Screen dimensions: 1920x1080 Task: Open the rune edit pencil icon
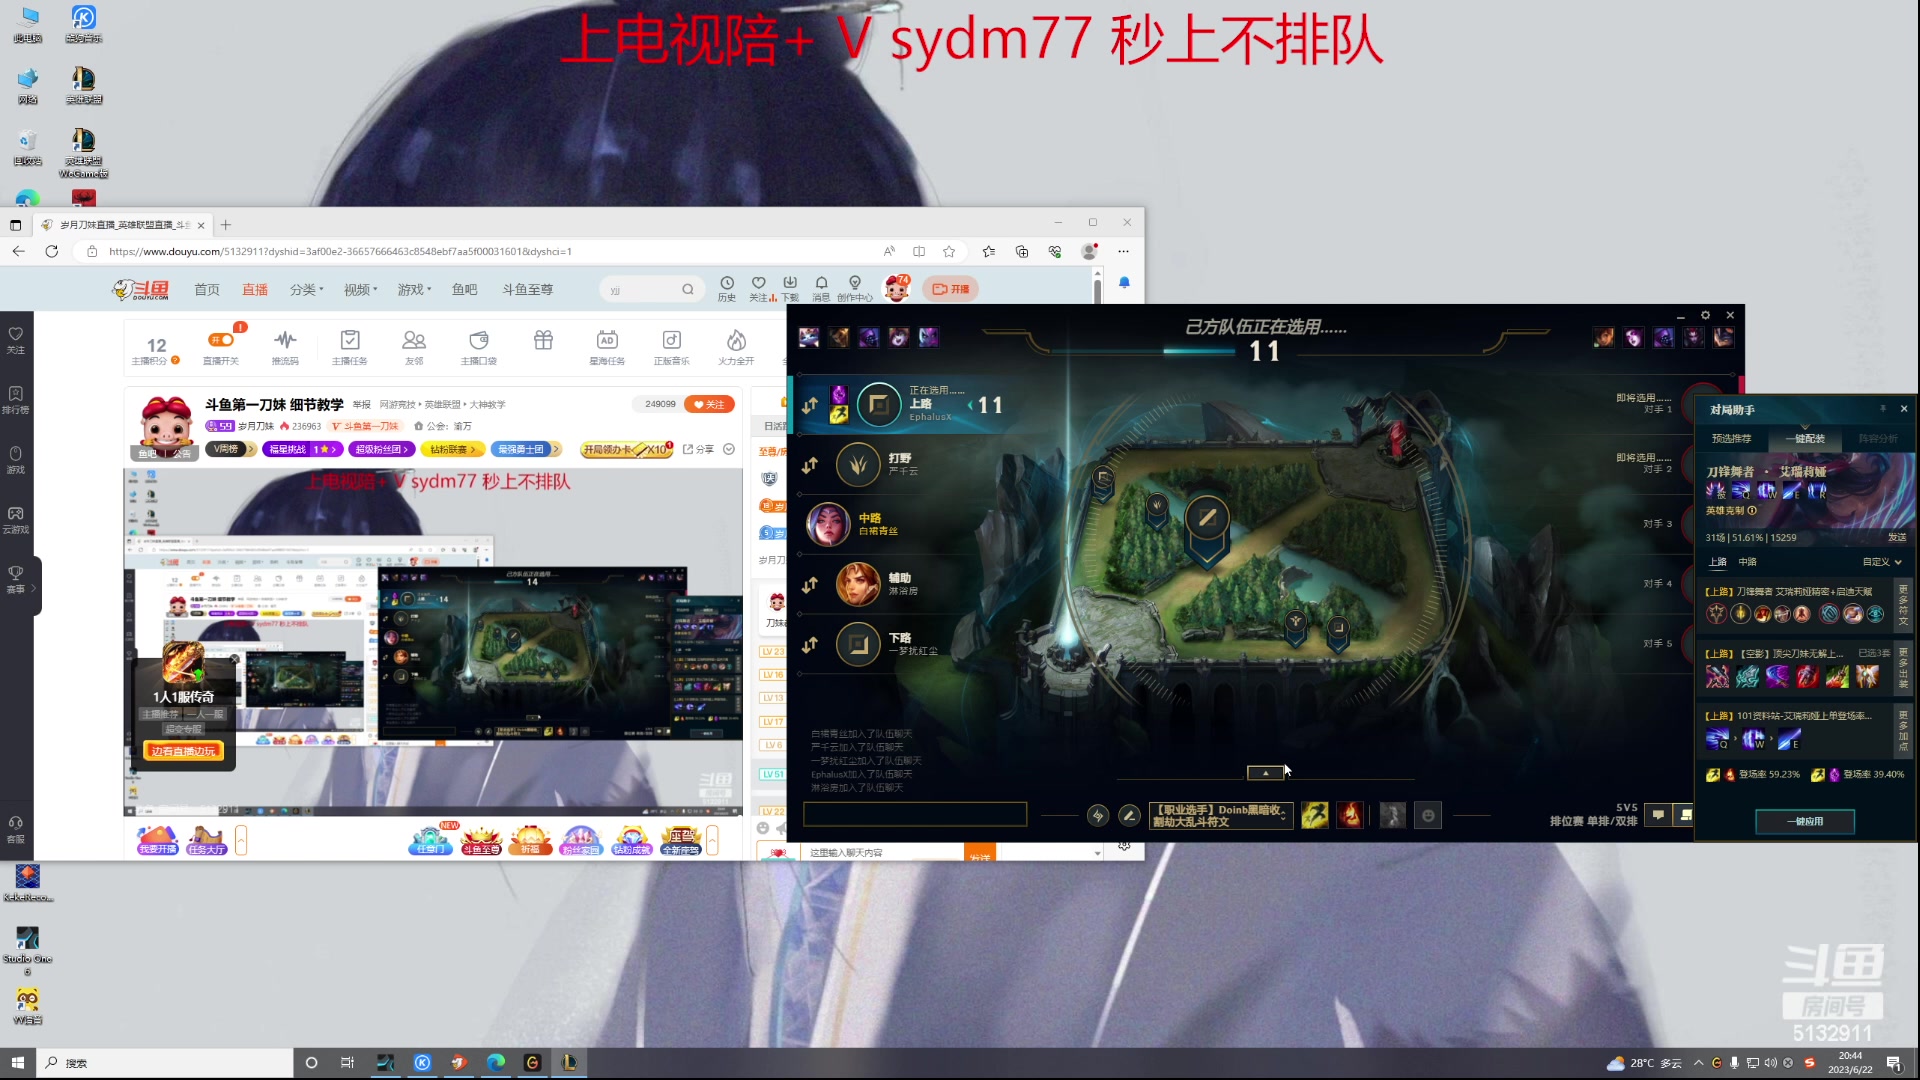(x=1129, y=816)
